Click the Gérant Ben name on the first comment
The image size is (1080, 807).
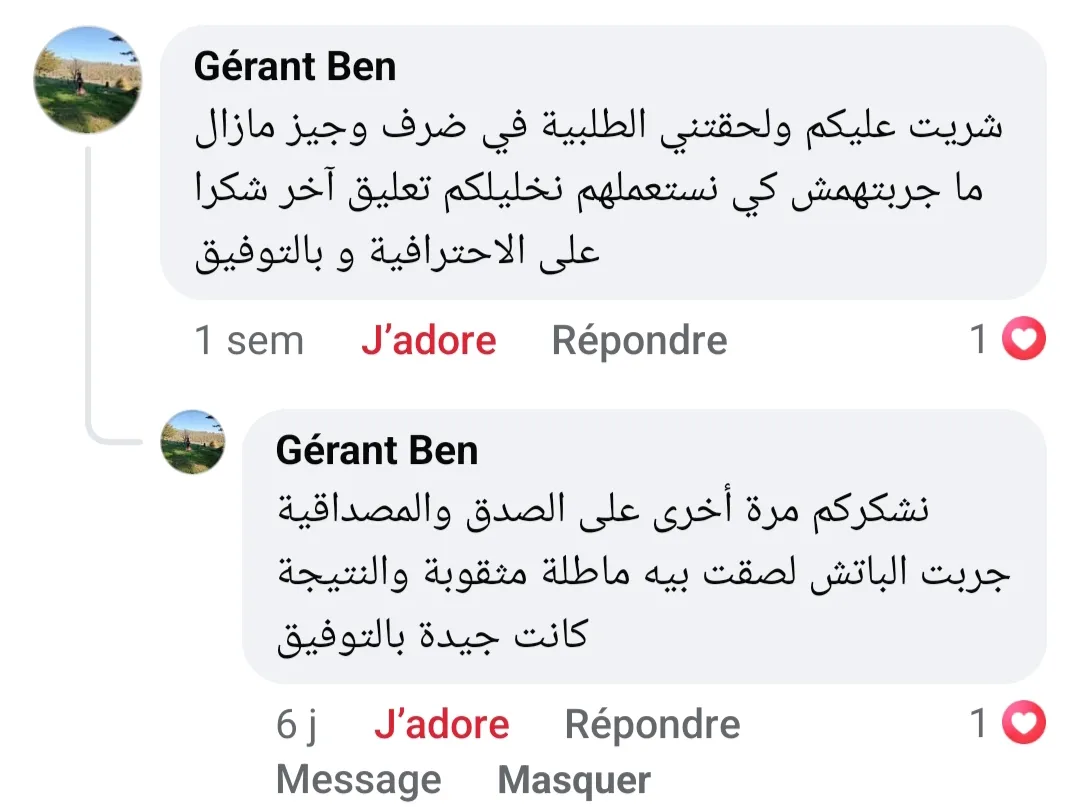click(295, 67)
